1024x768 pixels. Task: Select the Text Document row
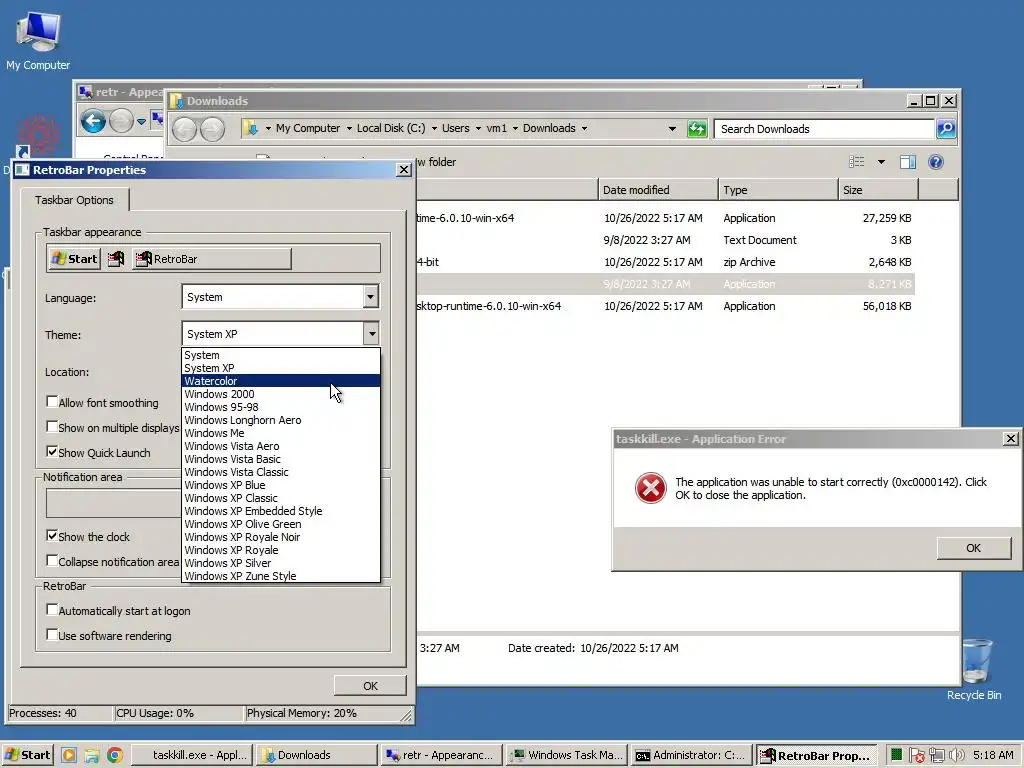(x=665, y=240)
